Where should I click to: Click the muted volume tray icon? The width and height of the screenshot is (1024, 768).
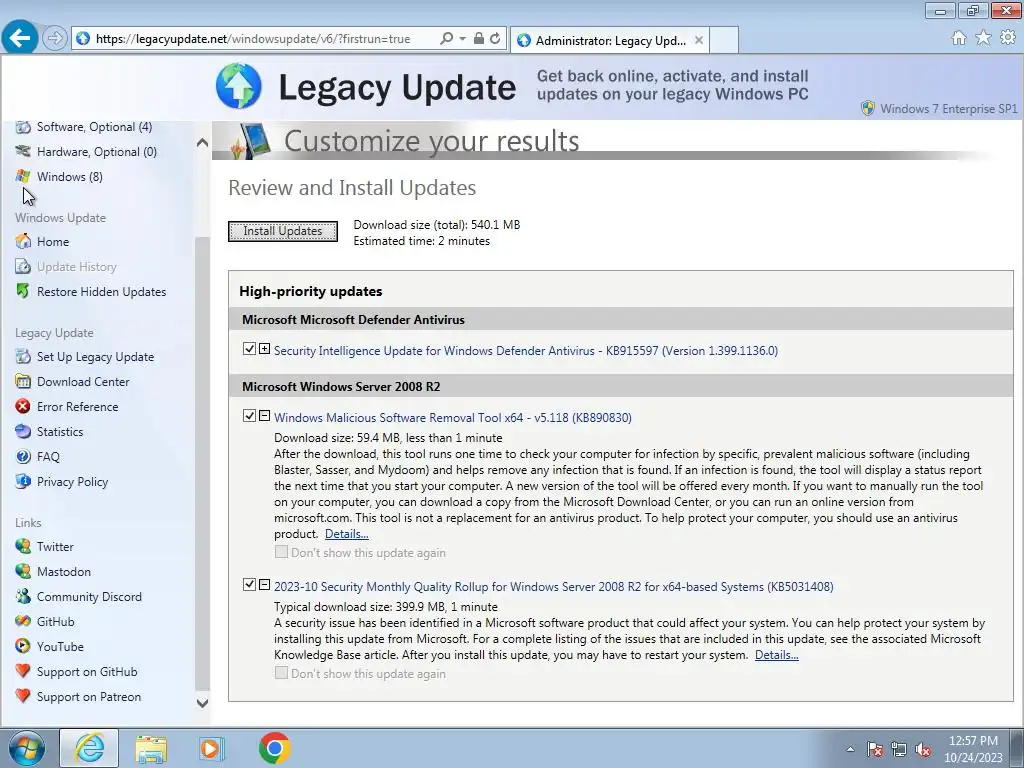click(923, 750)
